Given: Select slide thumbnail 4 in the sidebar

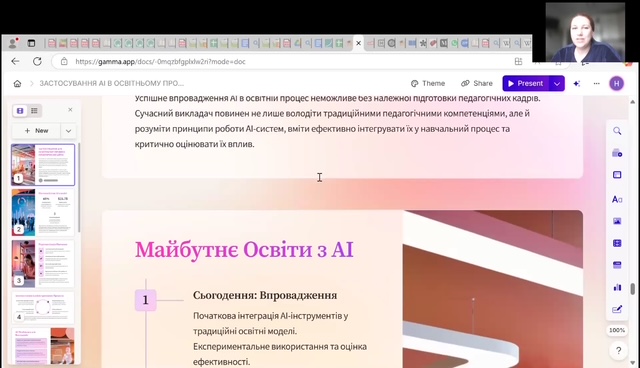Looking at the screenshot, I should [x=43, y=307].
